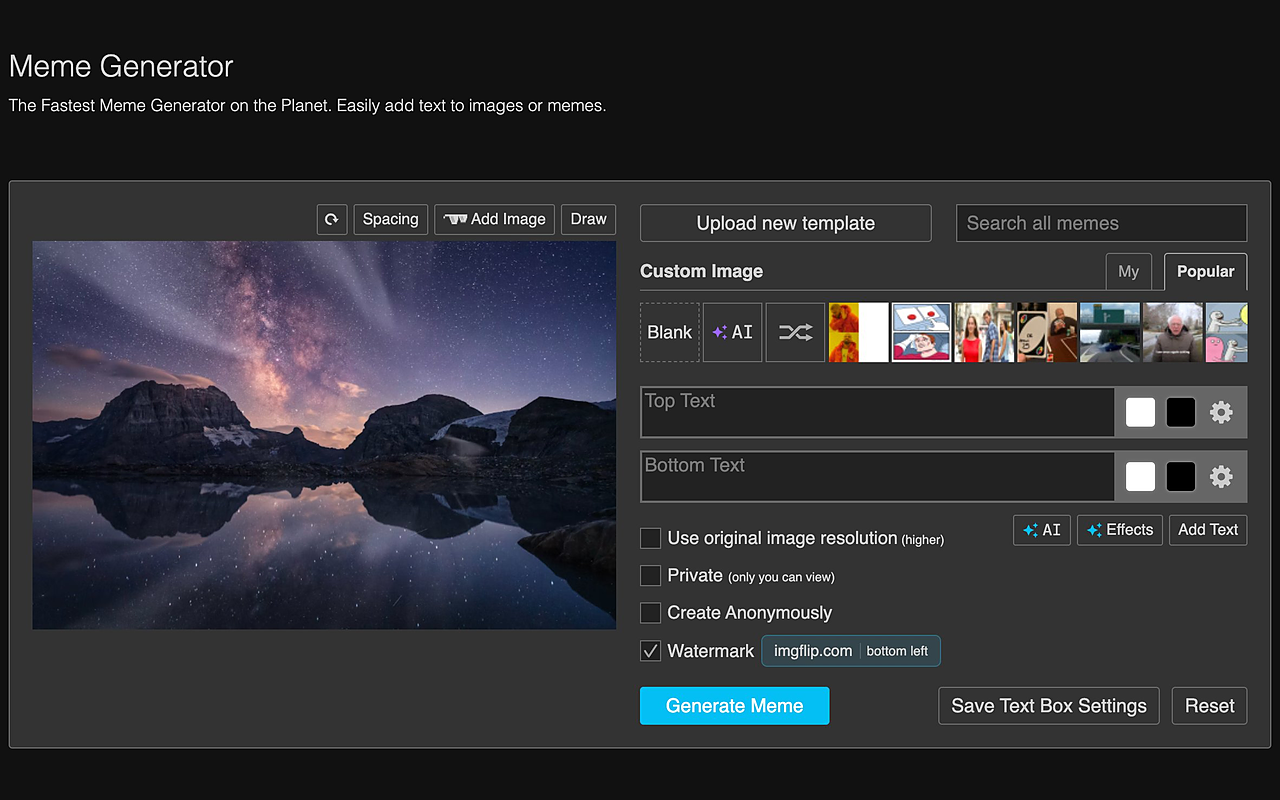The image size is (1280, 800).
Task: Add Image with the sunglasses button
Action: pyautogui.click(x=495, y=219)
